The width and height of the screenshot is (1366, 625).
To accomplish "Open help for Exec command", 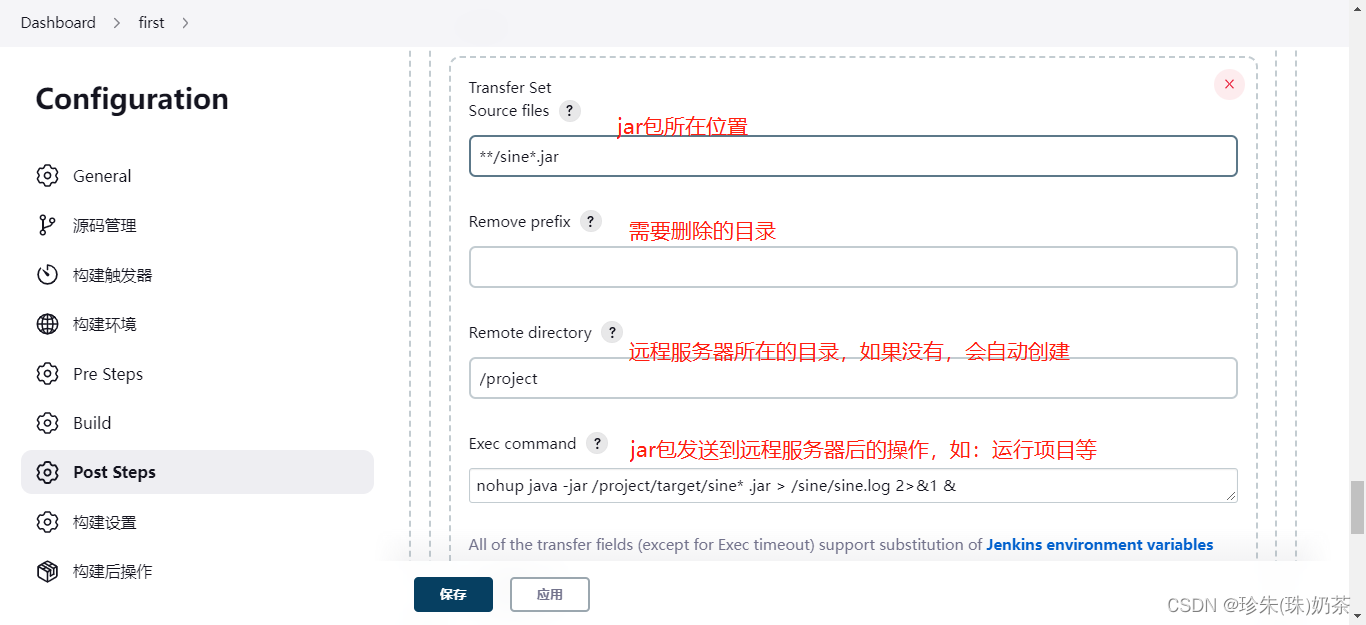I will click(597, 444).
